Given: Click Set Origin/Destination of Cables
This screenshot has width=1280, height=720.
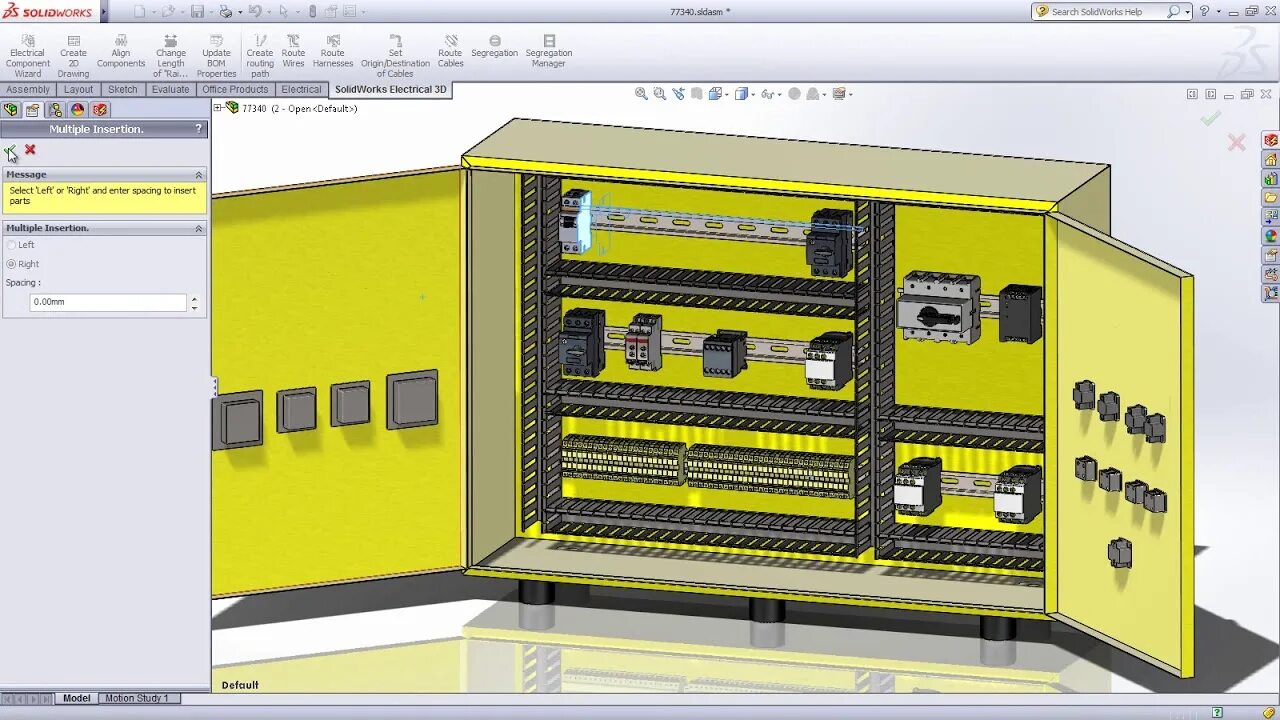Looking at the screenshot, I should pyautogui.click(x=395, y=56).
